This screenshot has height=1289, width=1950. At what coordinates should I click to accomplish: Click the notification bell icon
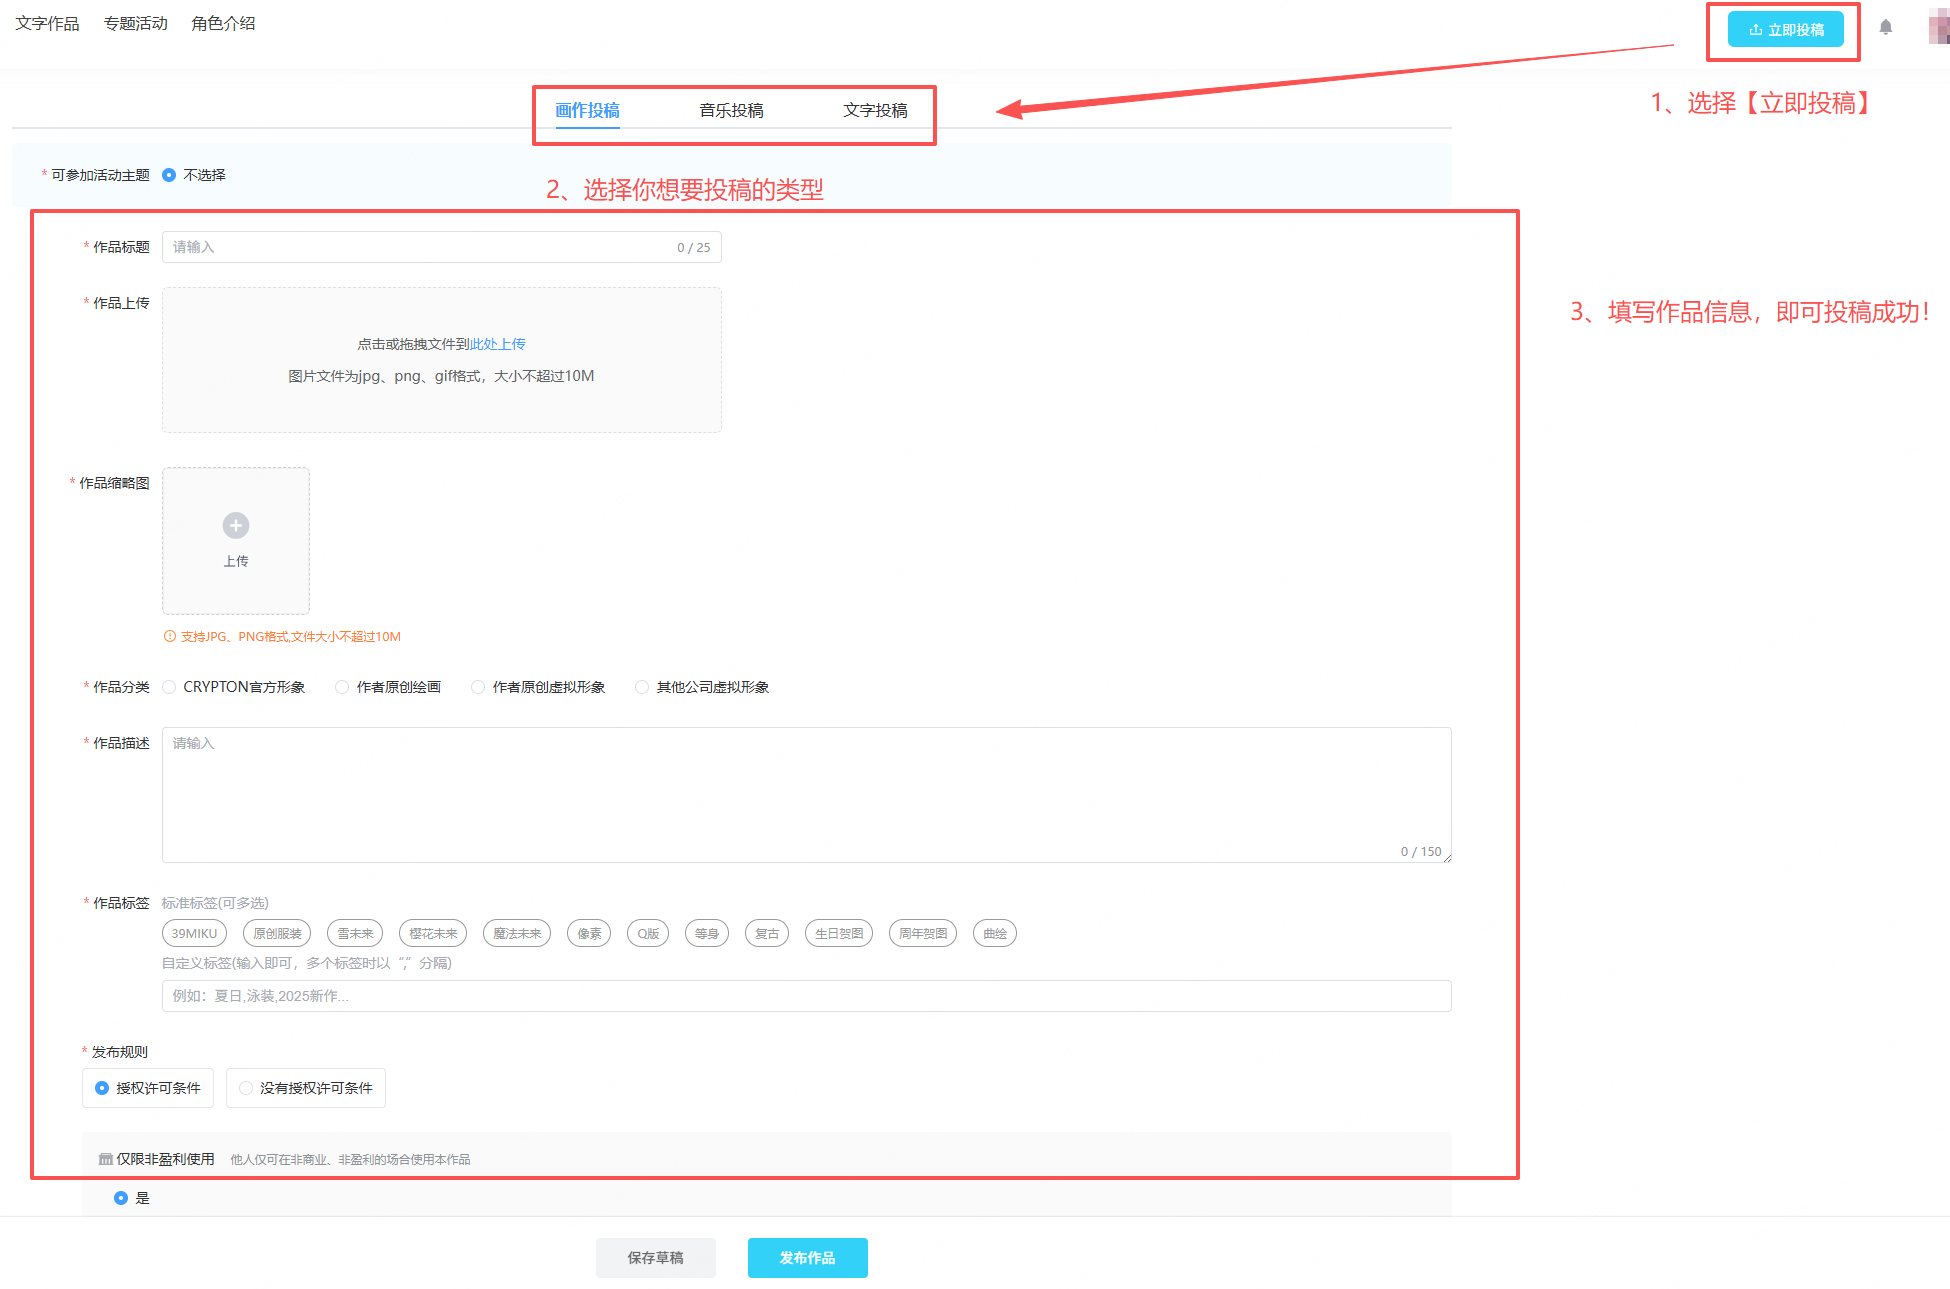(1885, 27)
